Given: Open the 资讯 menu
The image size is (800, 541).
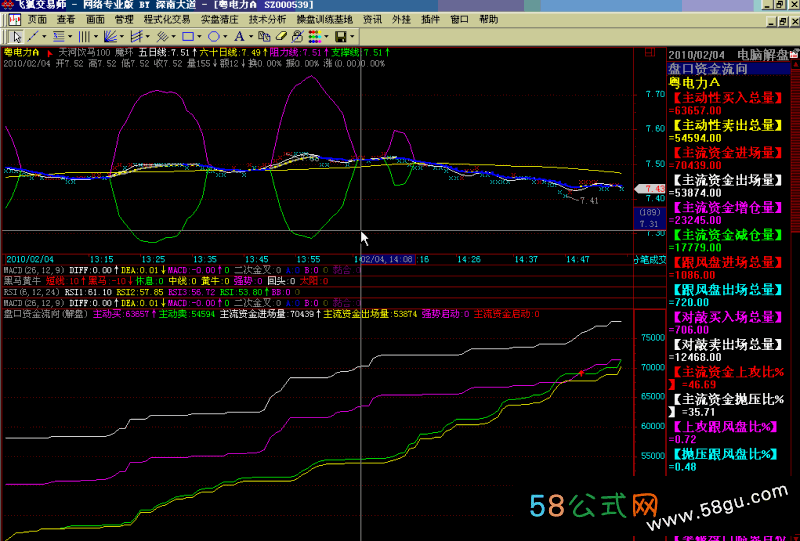Looking at the screenshot, I should point(372,20).
